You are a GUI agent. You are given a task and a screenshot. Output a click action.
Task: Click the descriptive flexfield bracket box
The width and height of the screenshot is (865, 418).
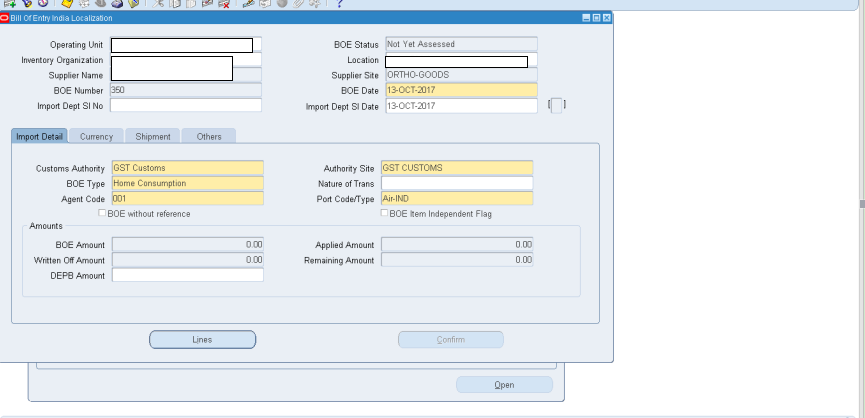557,105
